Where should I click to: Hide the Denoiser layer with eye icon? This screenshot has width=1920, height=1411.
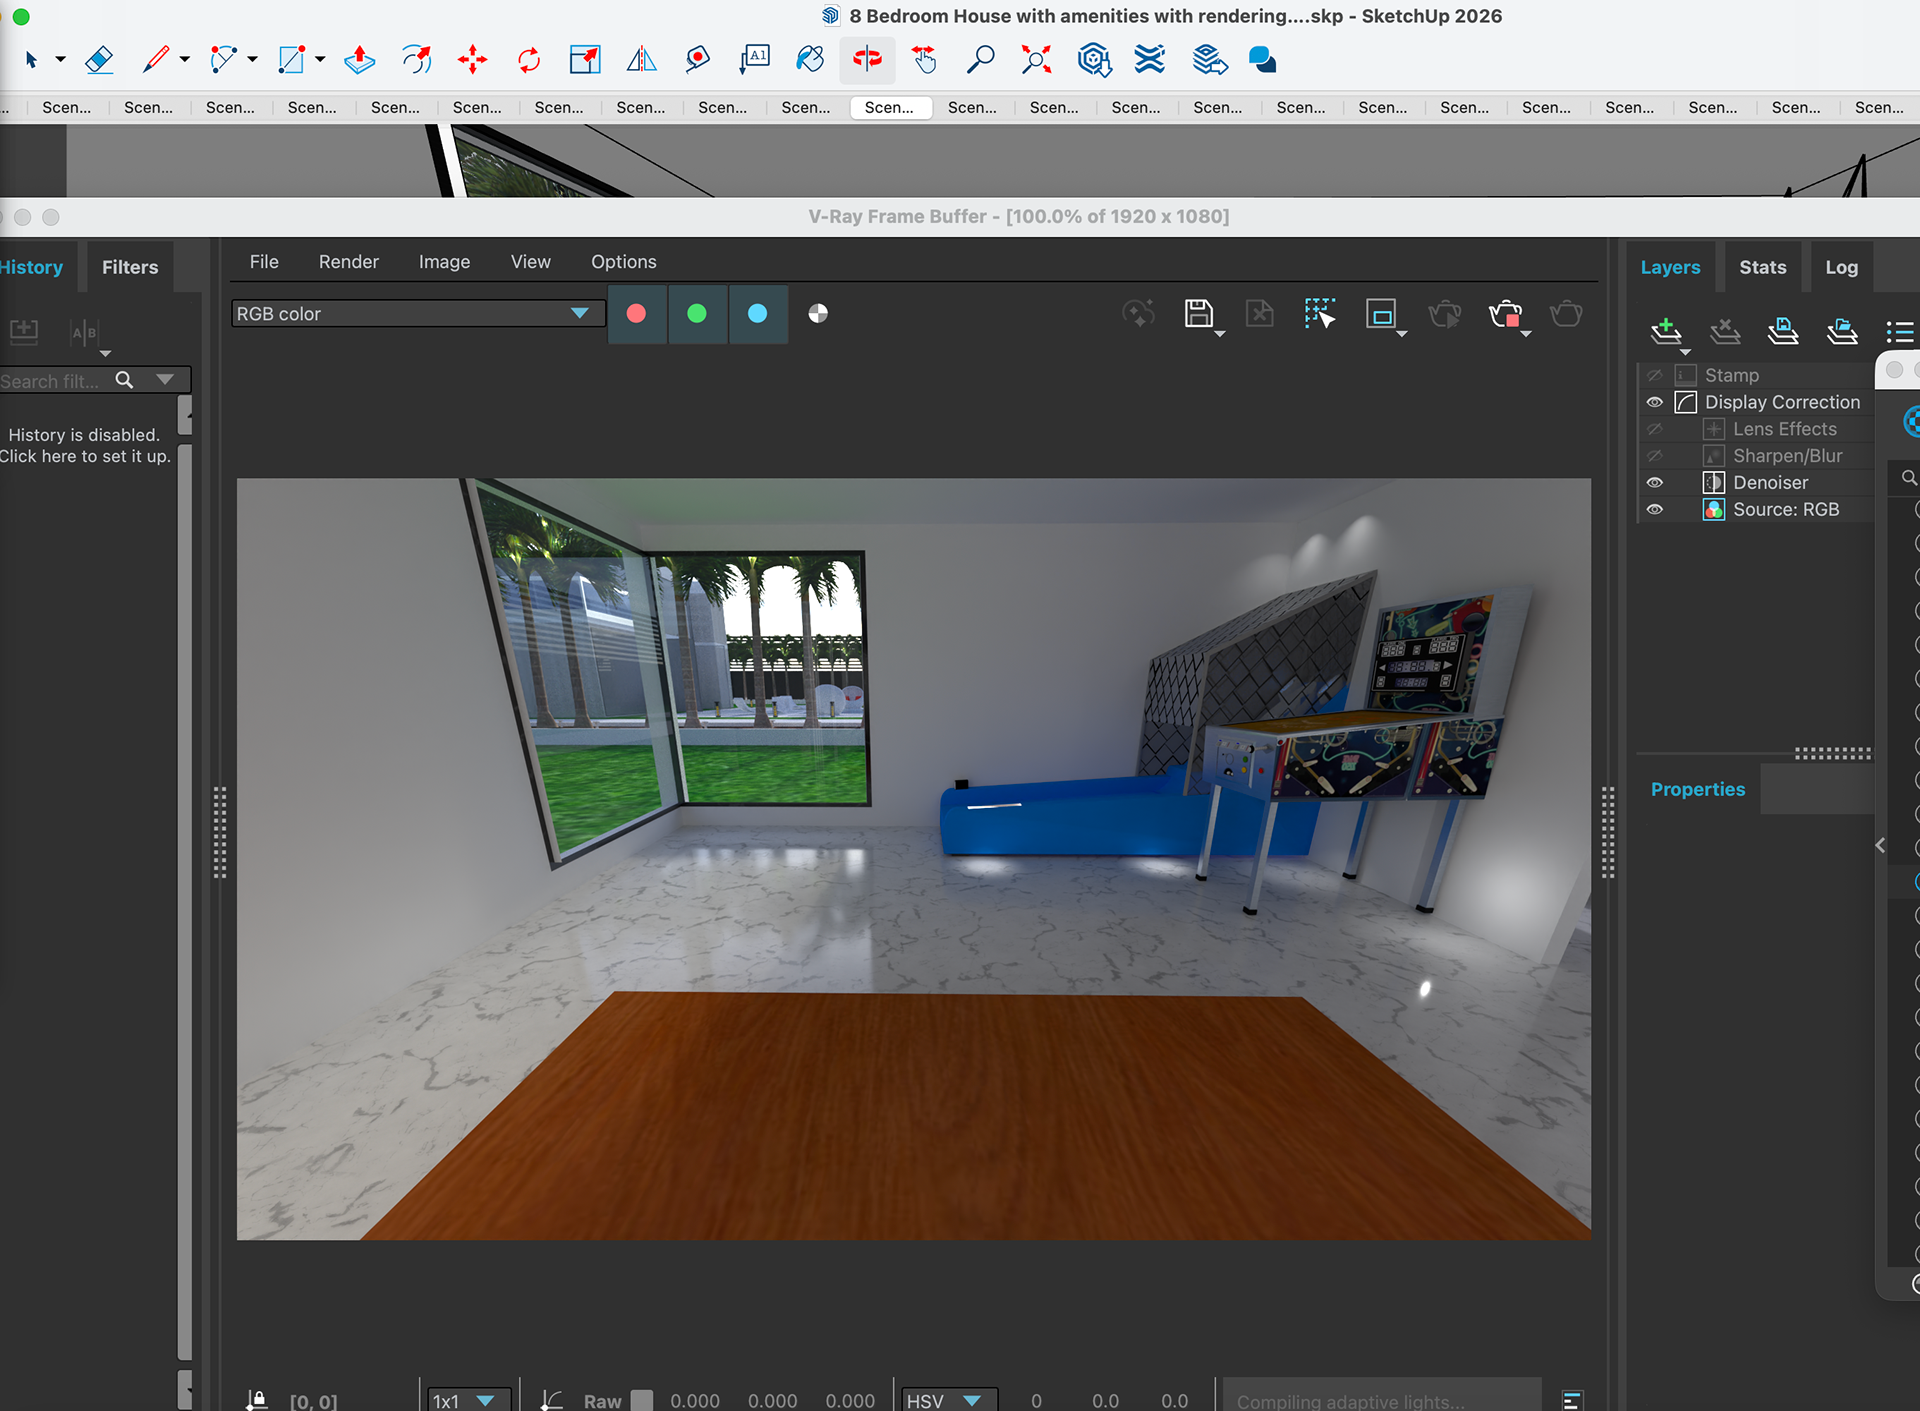[1655, 483]
